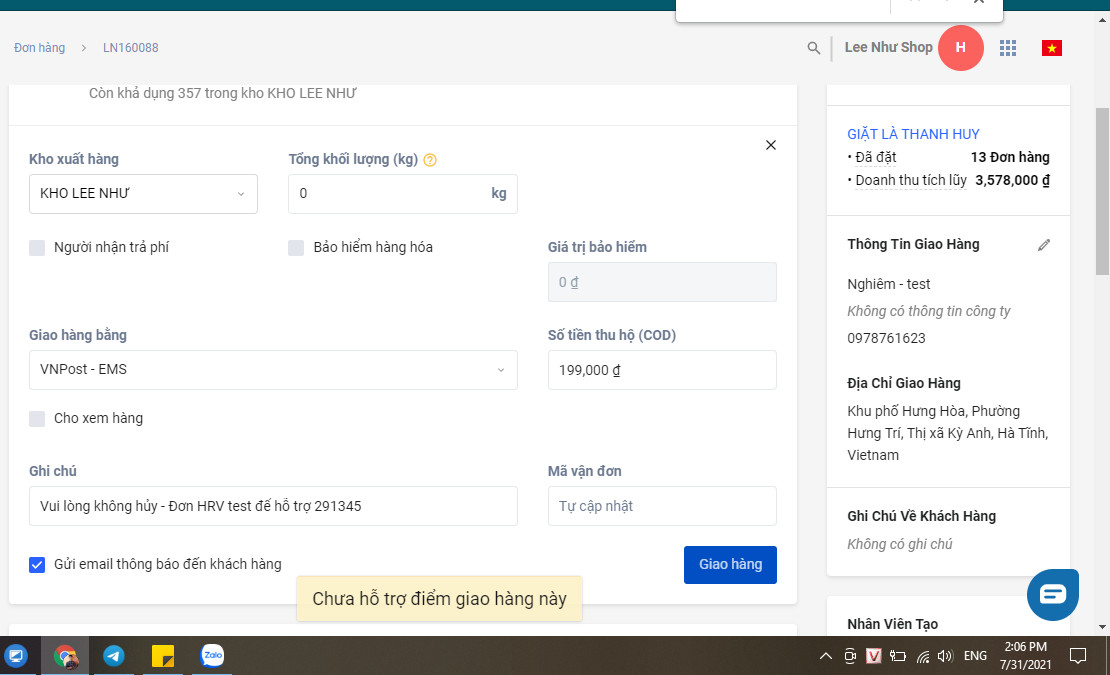1110x675 pixels.
Task: Click the Nghiêm - test recipient name
Action: [x=888, y=284]
